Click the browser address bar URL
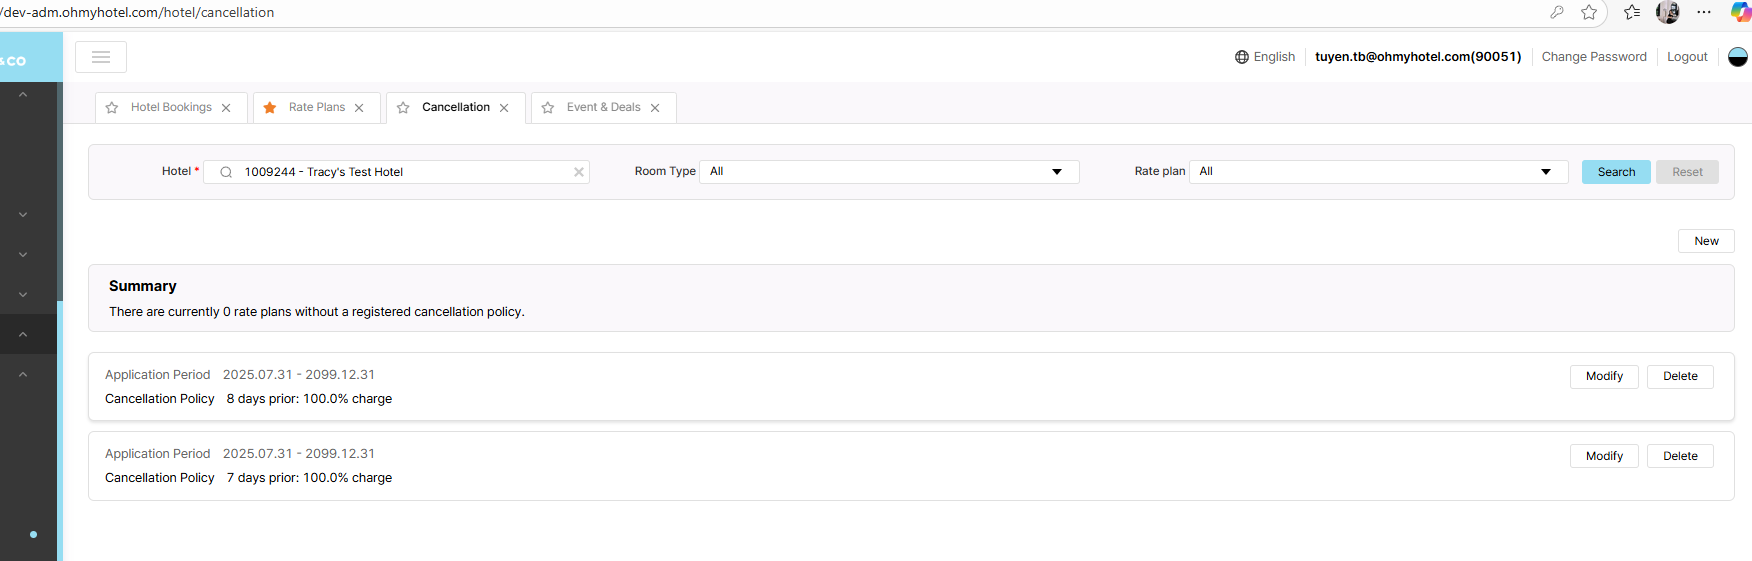This screenshot has height=561, width=1752. click(137, 12)
